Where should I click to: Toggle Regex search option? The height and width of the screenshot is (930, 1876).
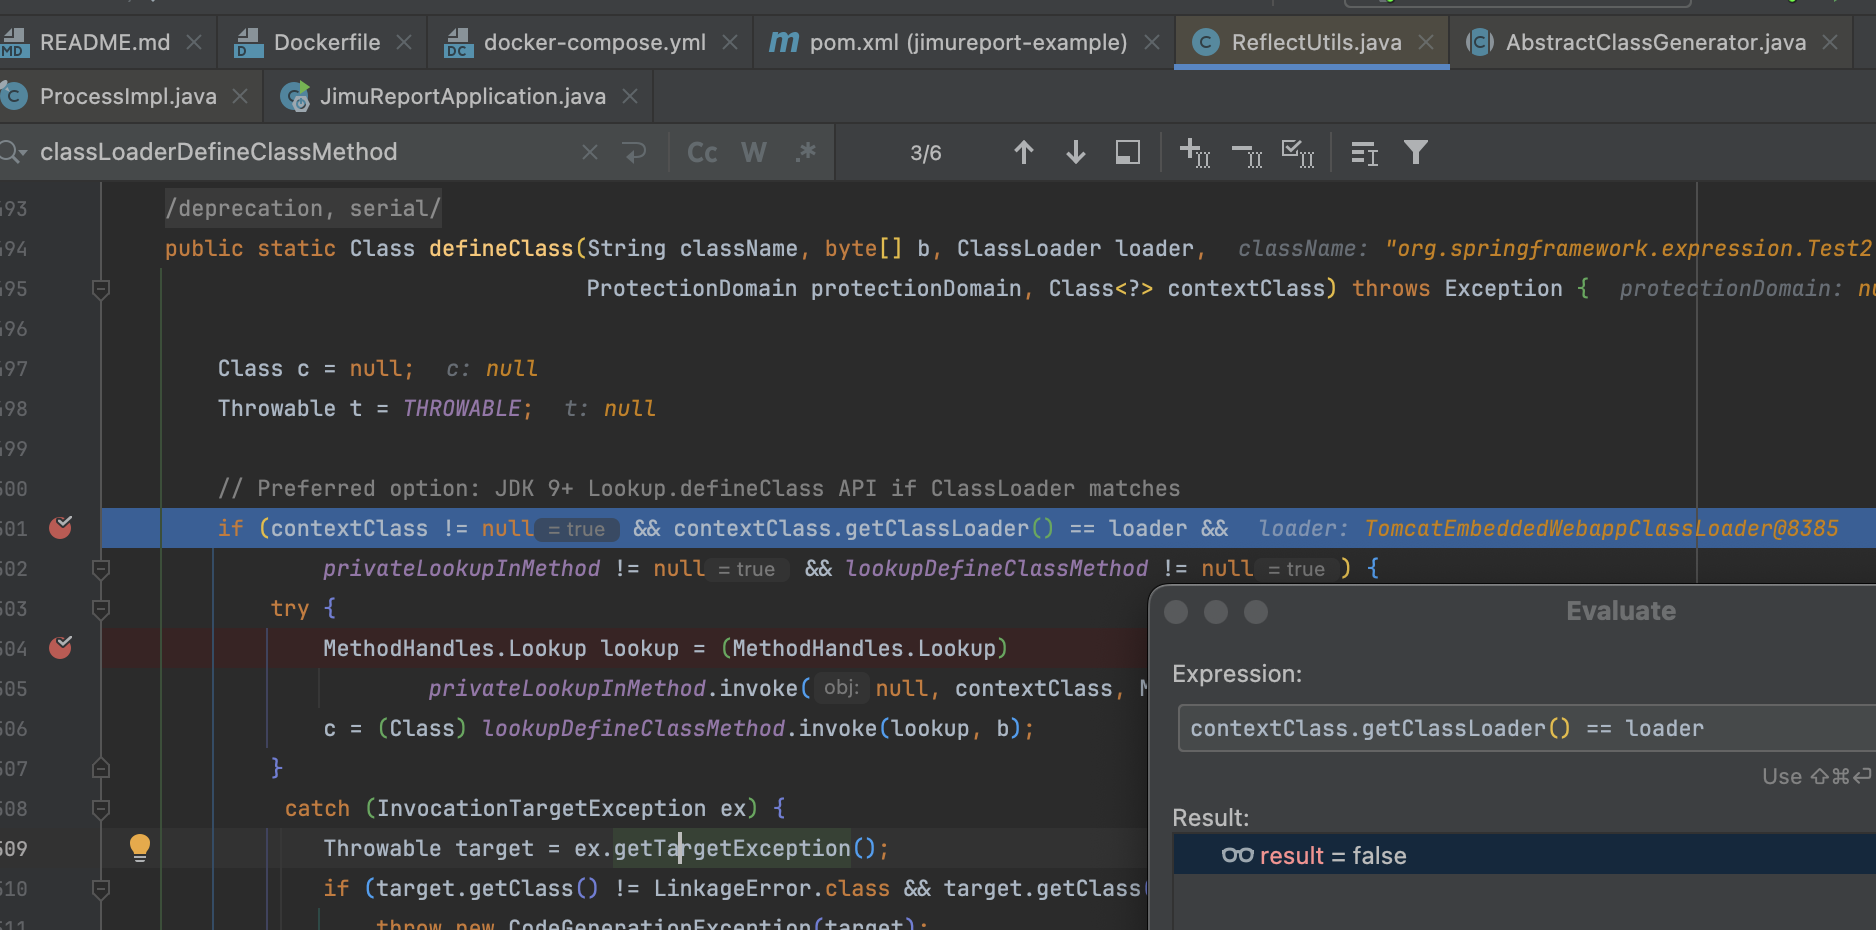pyautogui.click(x=805, y=153)
